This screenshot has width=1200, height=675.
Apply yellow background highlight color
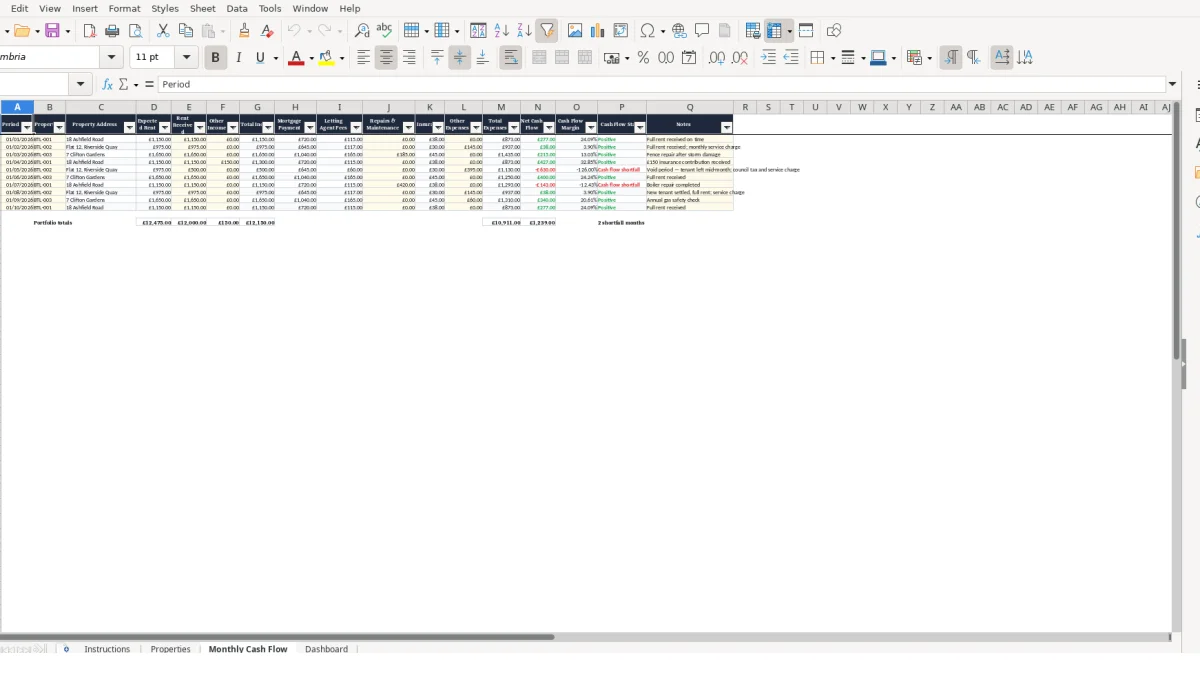pyautogui.click(x=327, y=58)
